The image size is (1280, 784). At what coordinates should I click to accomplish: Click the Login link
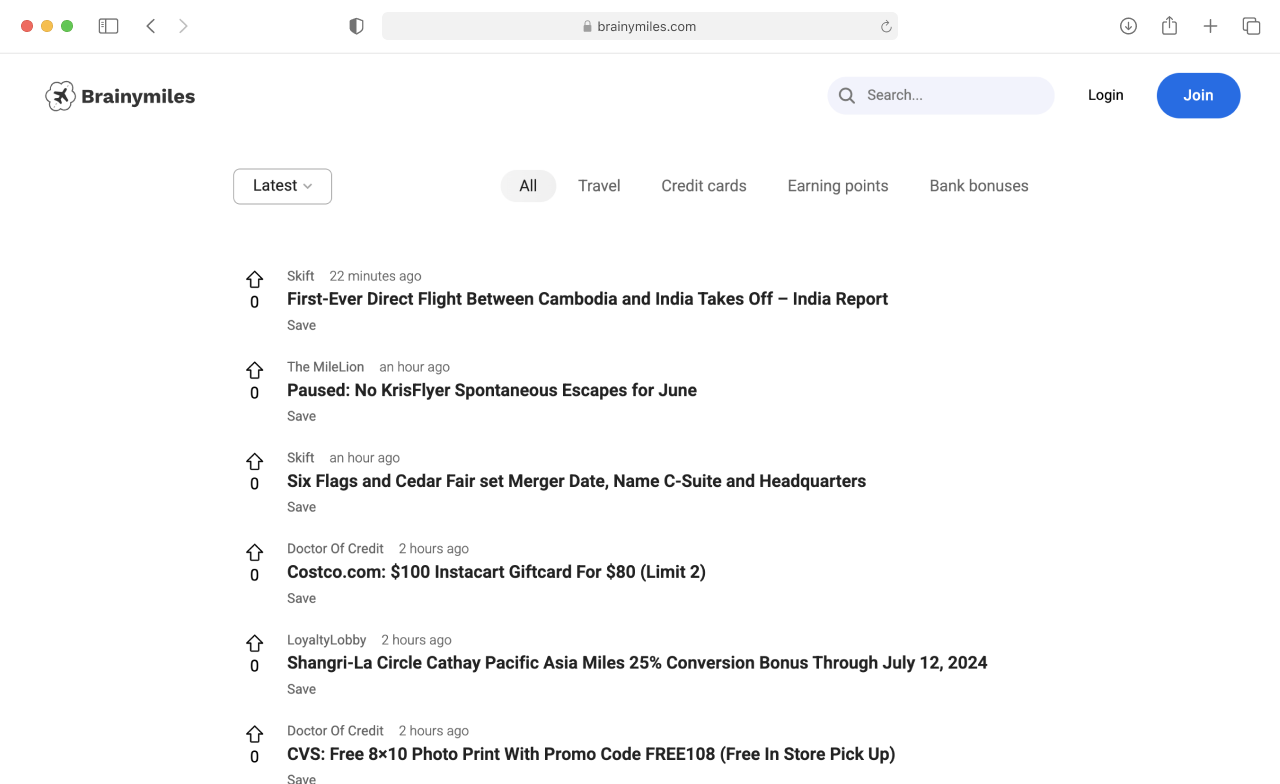tap(1105, 95)
